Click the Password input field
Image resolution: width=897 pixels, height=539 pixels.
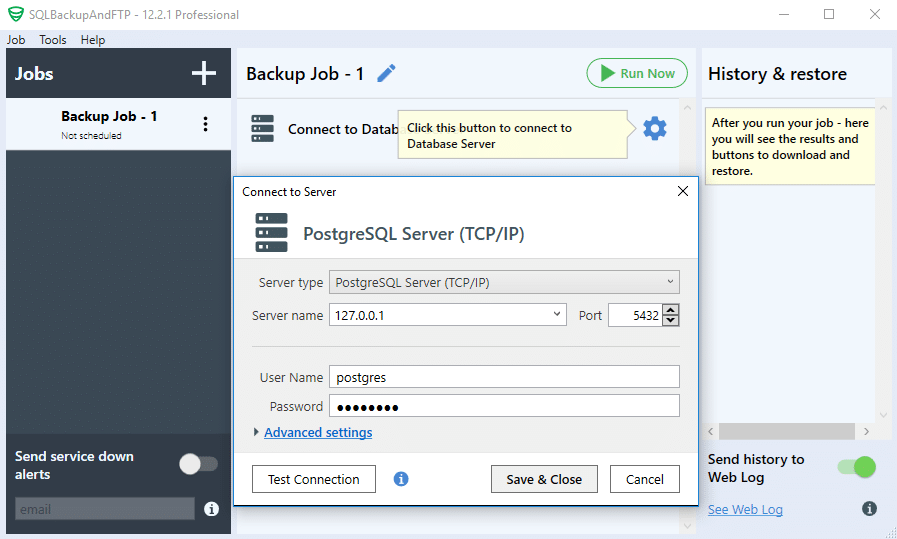click(504, 406)
